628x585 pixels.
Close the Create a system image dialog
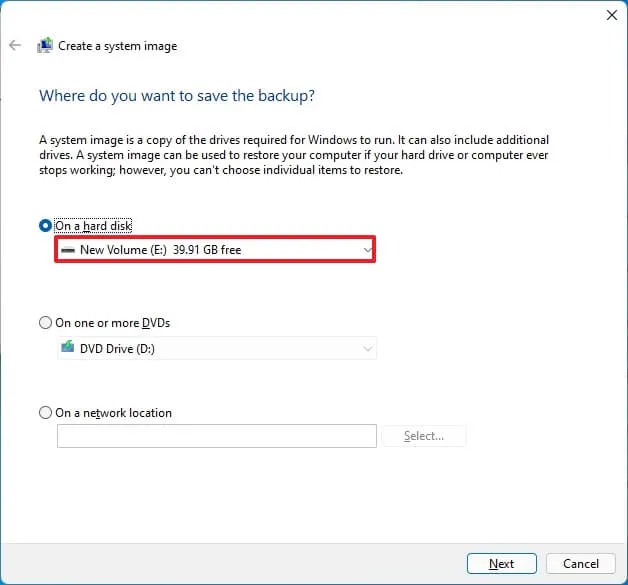click(x=611, y=15)
